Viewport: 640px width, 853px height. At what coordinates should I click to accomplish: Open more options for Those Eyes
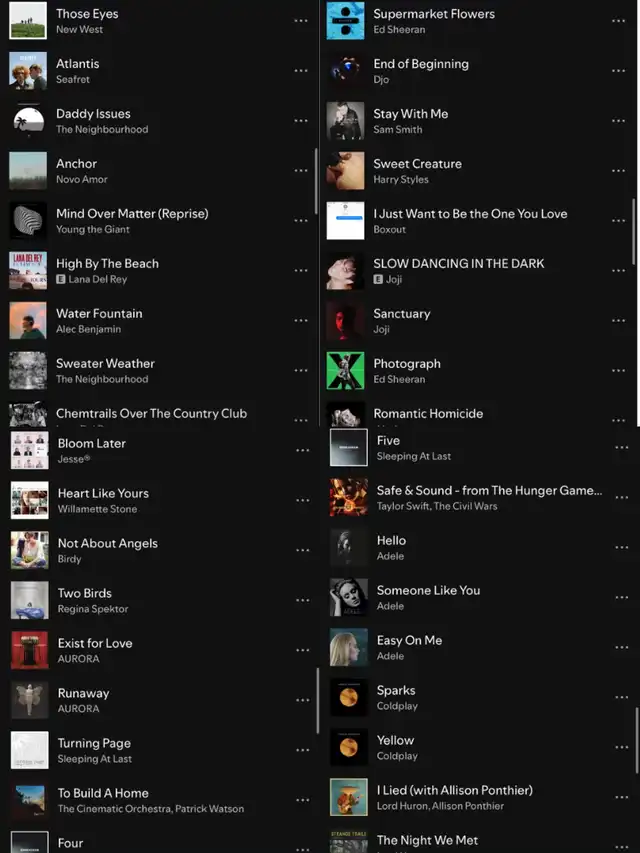(301, 21)
